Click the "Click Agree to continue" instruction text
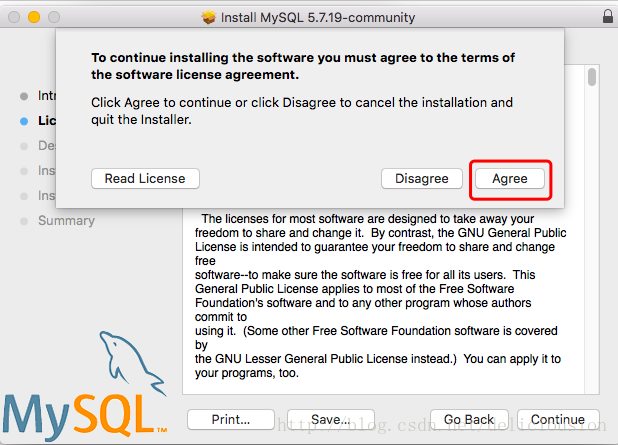Viewport: 618px width, 445px height. coord(302,111)
